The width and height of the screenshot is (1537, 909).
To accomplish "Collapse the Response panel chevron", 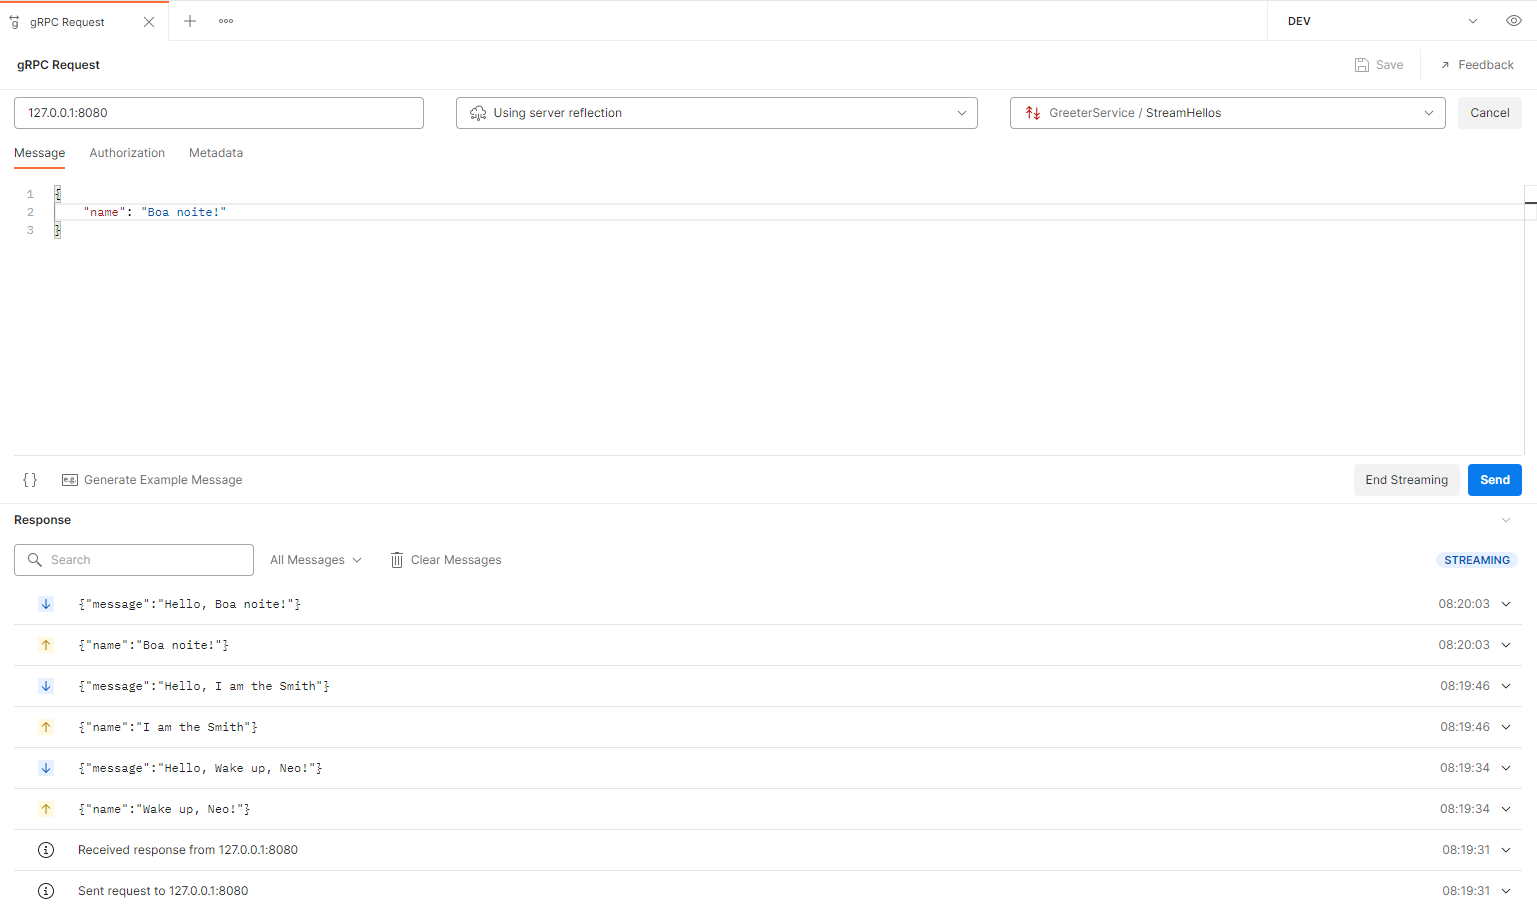I will (1506, 520).
